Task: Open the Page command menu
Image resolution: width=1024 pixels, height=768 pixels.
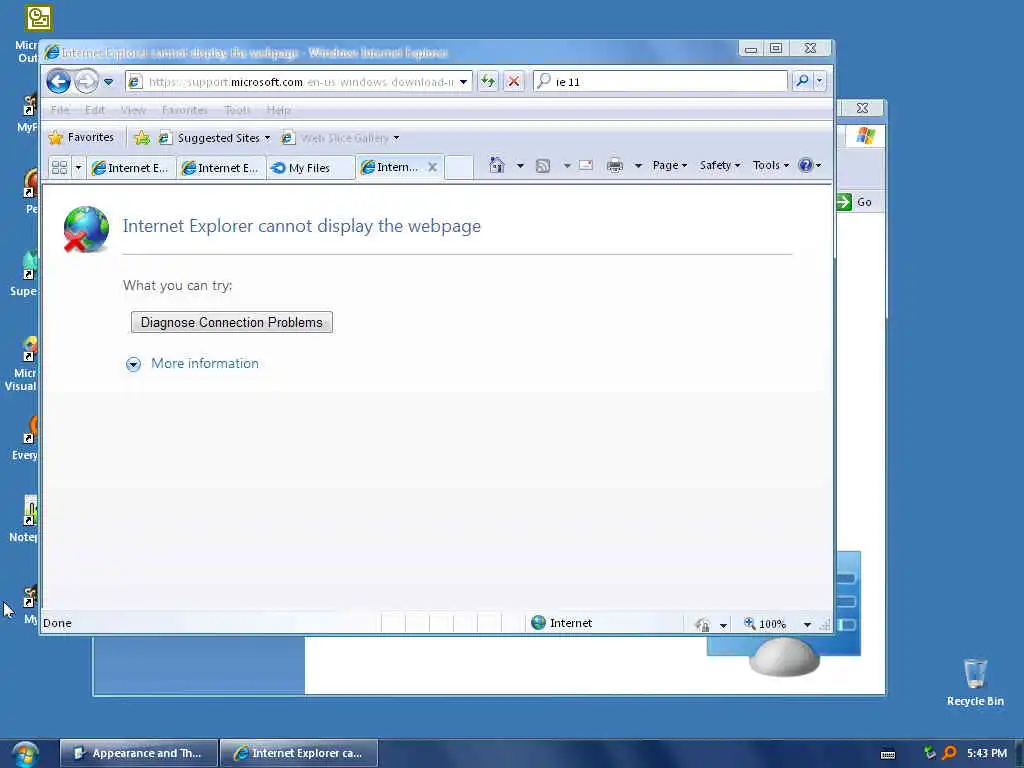Action: point(669,165)
